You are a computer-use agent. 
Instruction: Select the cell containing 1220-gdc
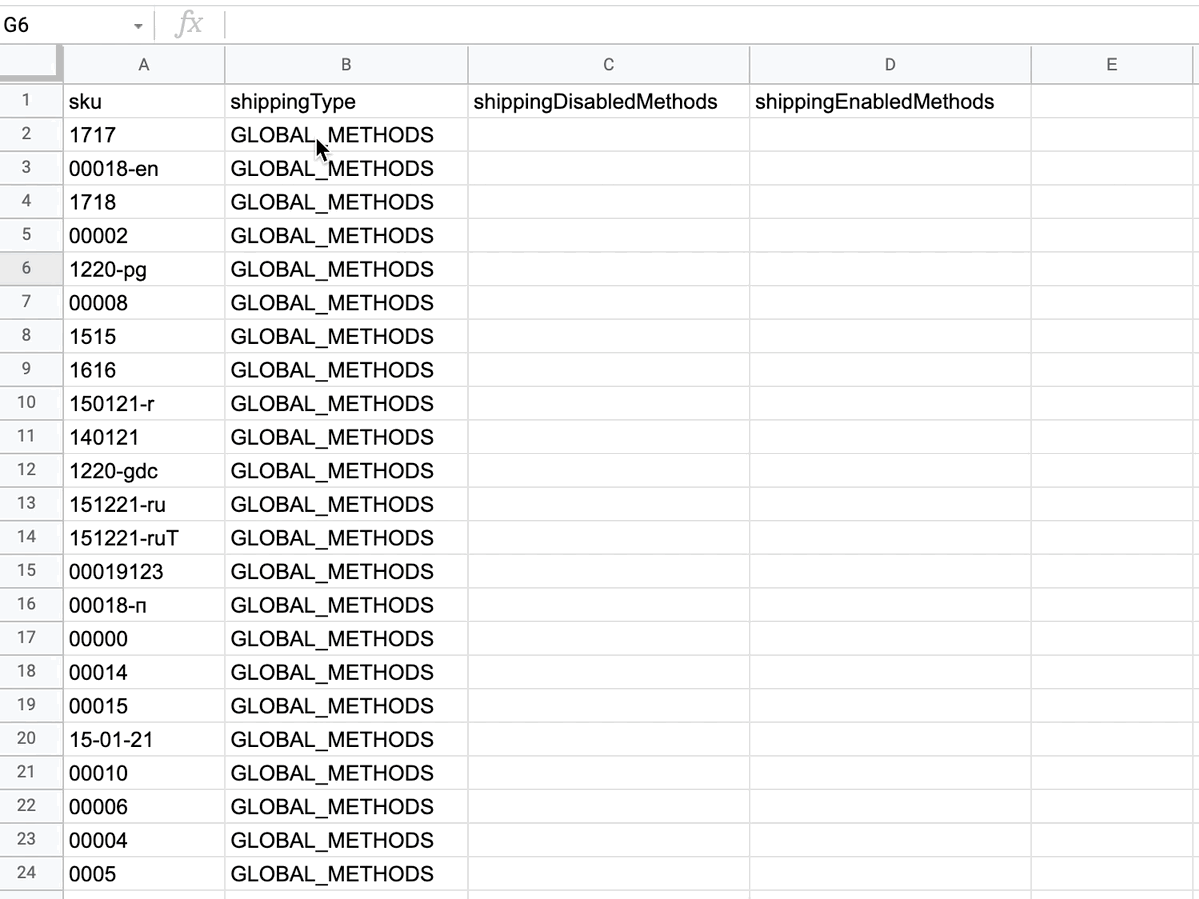pyautogui.click(x=144, y=471)
